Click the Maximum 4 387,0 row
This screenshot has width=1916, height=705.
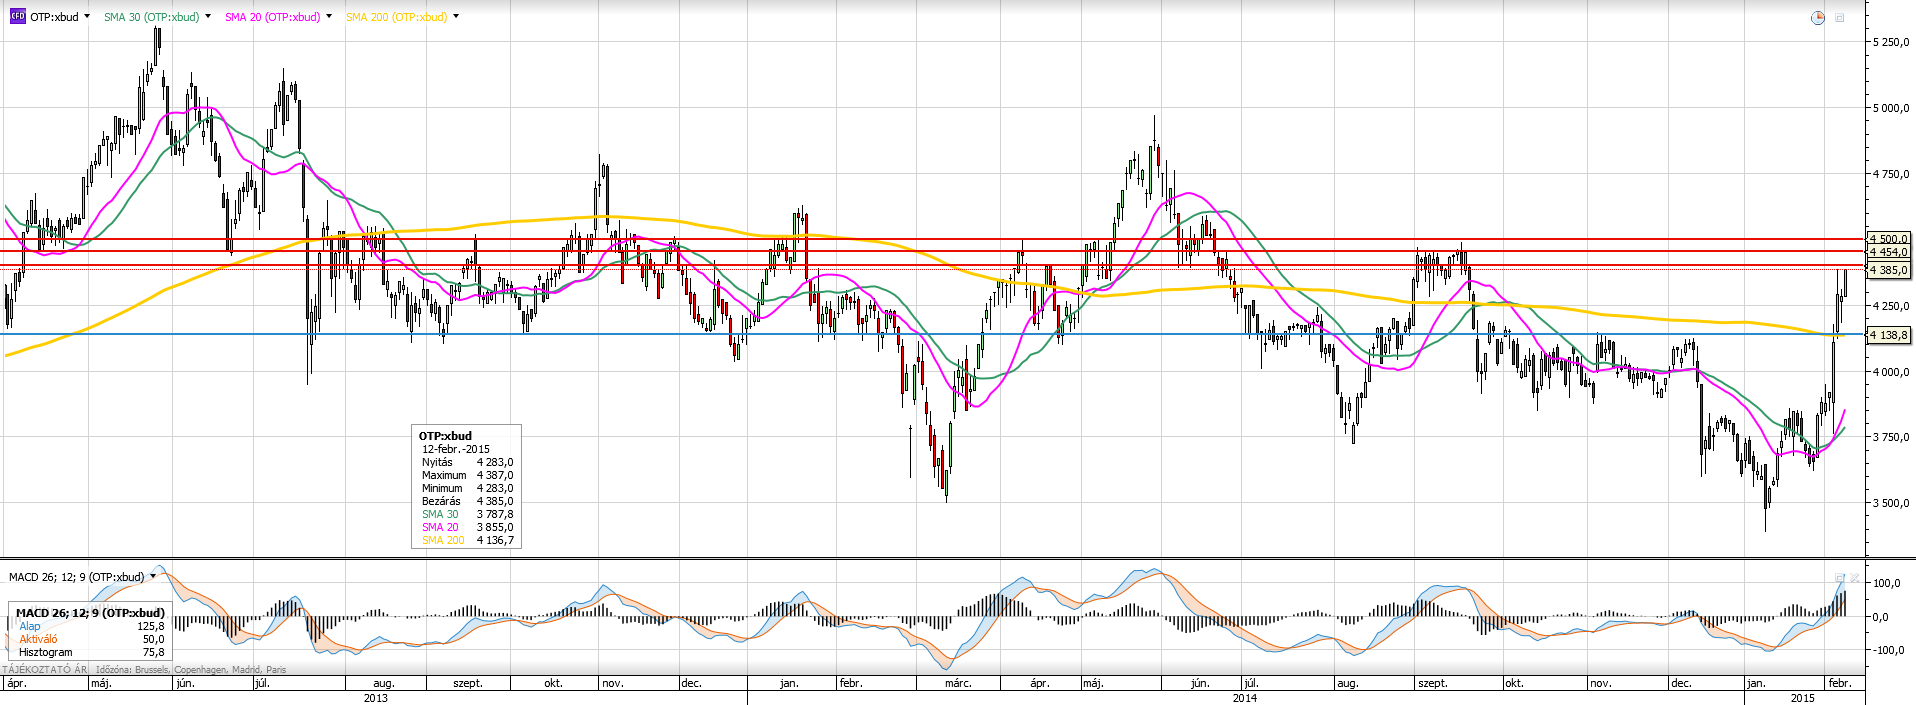click(467, 475)
